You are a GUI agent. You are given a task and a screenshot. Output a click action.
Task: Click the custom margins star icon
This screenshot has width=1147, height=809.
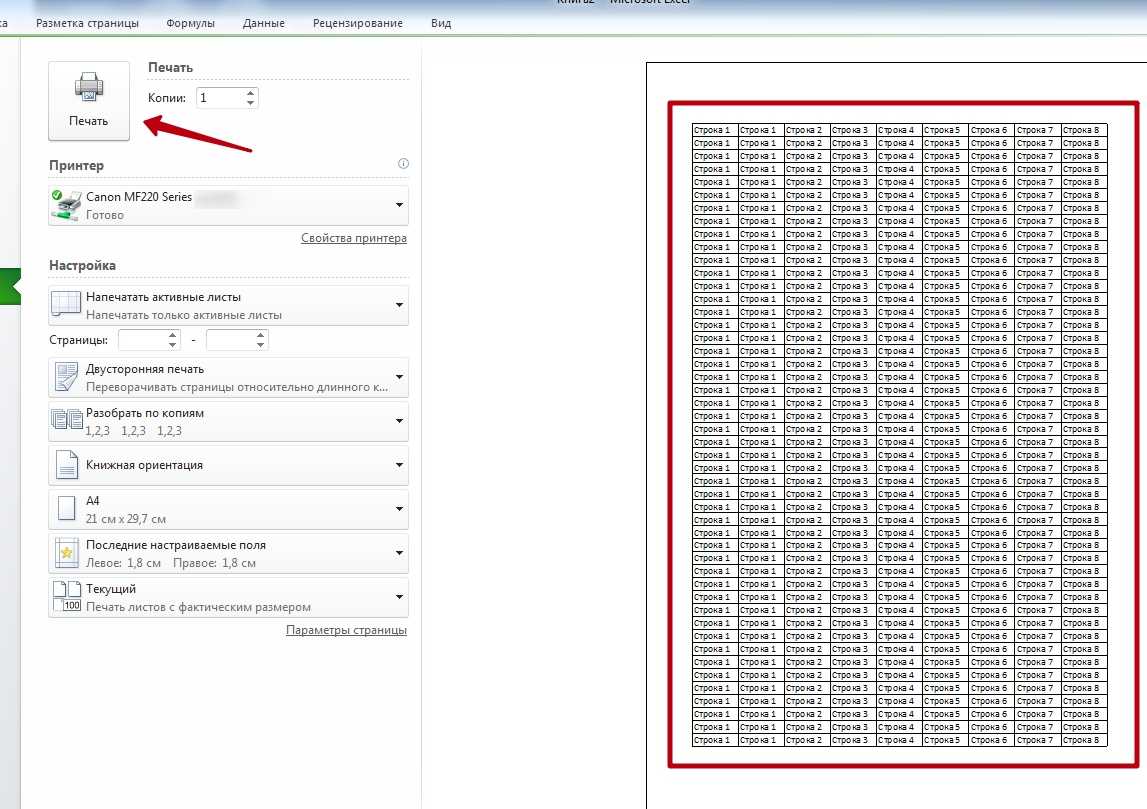pyautogui.click(x=66, y=553)
